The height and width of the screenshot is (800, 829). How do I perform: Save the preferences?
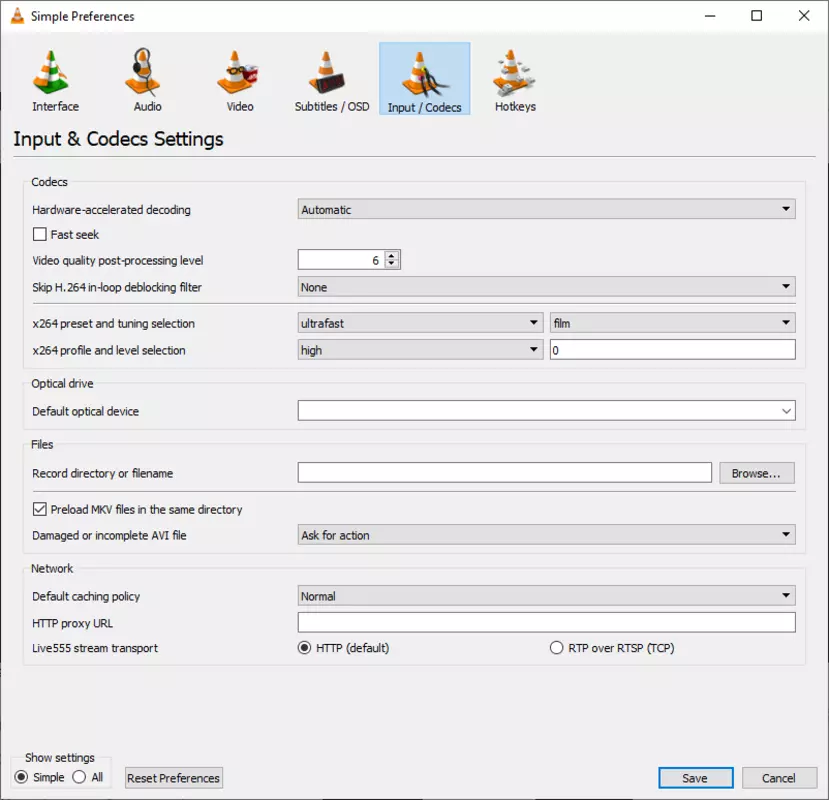point(695,778)
